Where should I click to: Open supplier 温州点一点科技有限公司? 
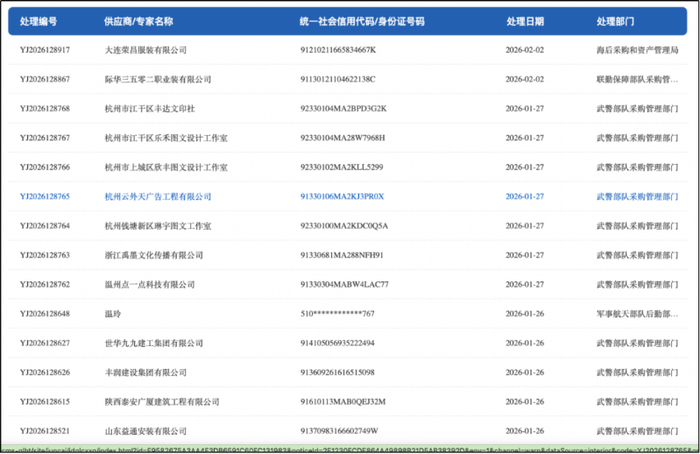point(150,284)
